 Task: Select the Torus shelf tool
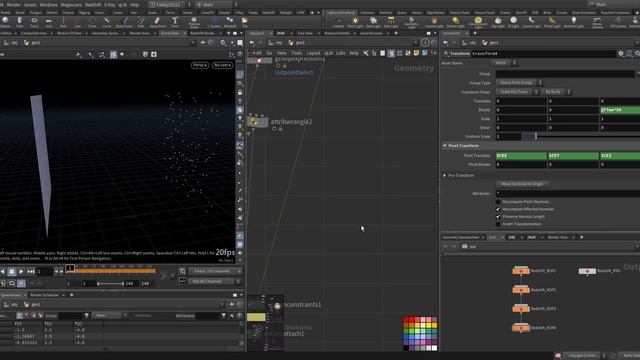[x=34, y=22]
